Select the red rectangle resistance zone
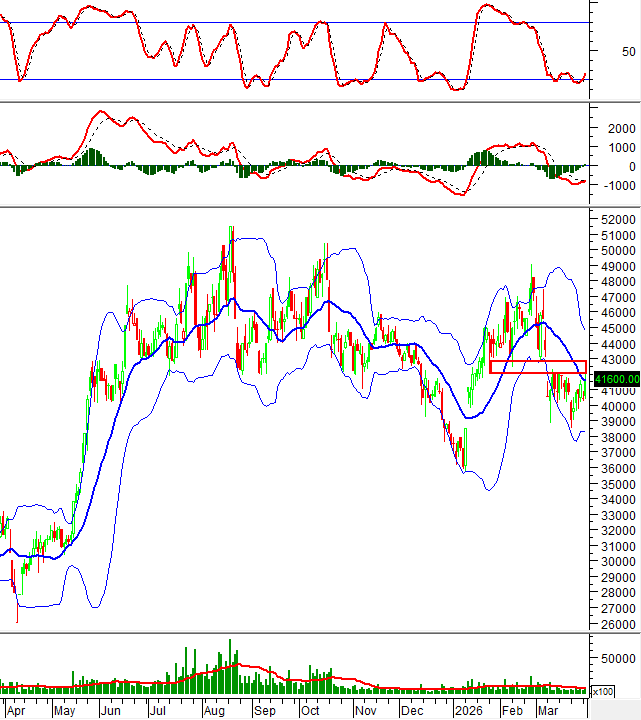 pos(538,367)
